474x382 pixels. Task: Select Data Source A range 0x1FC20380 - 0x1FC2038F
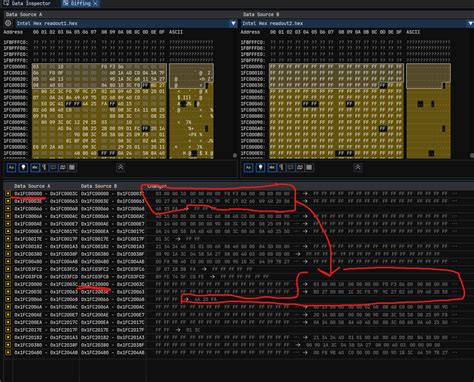(x=46, y=345)
